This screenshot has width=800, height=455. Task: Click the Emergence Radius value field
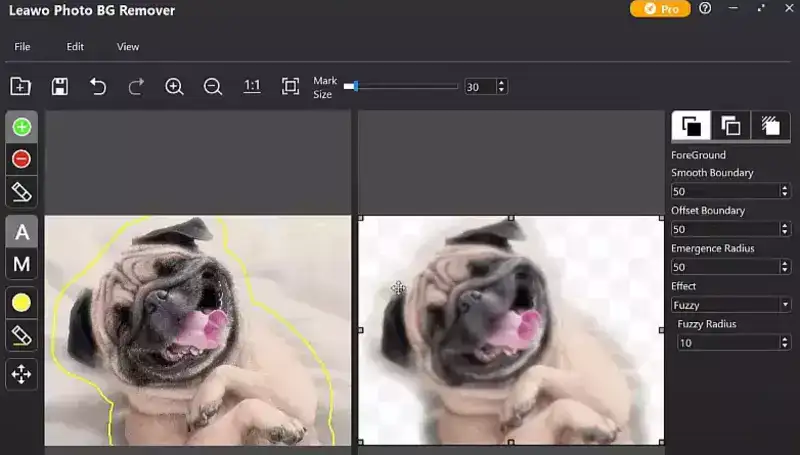point(724,267)
